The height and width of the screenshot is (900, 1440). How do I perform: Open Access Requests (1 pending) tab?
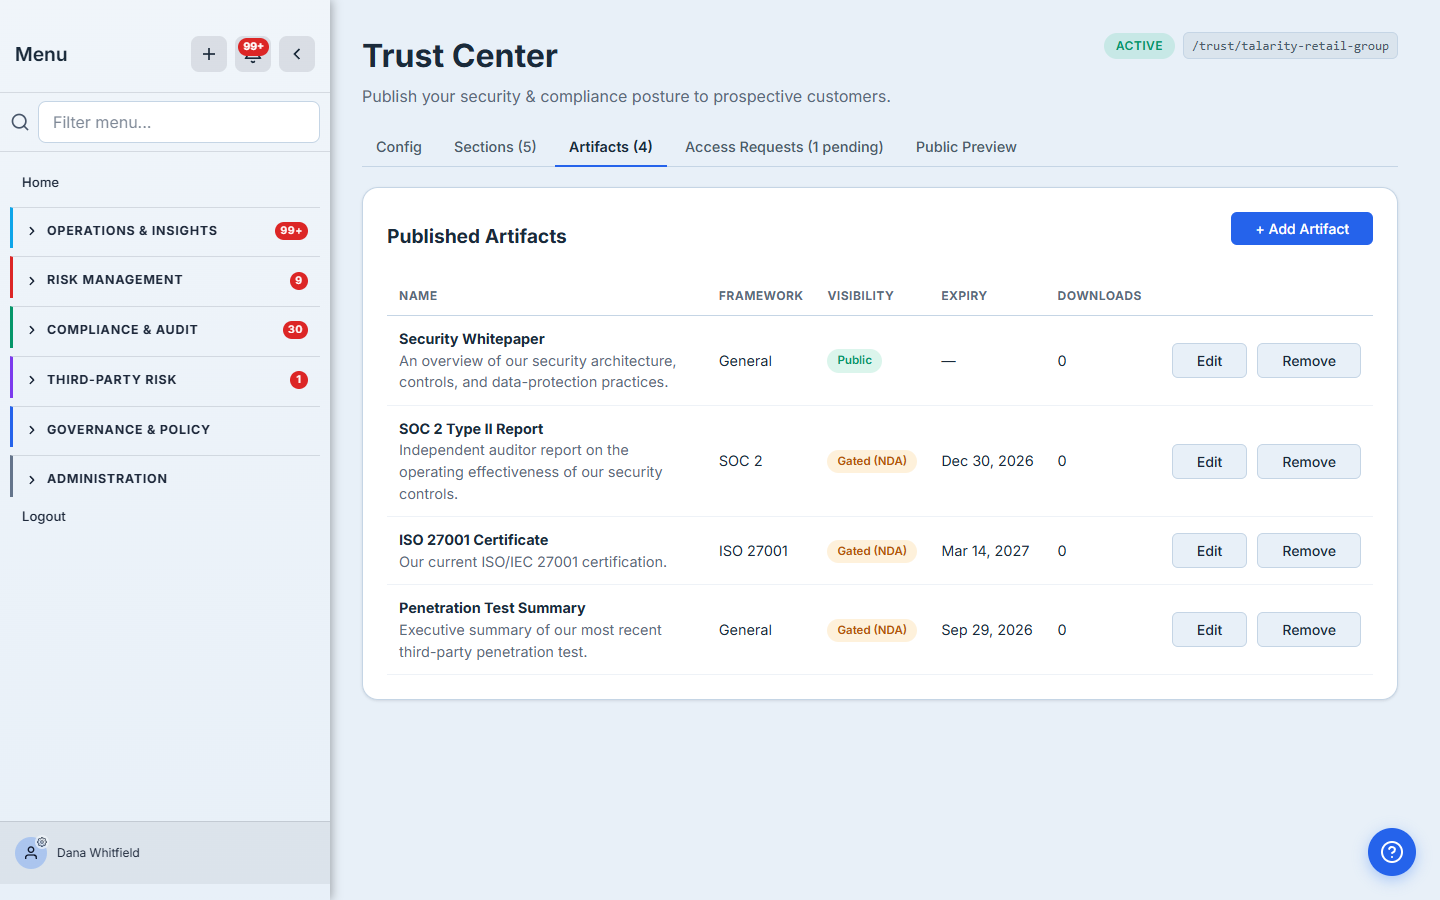(x=784, y=147)
